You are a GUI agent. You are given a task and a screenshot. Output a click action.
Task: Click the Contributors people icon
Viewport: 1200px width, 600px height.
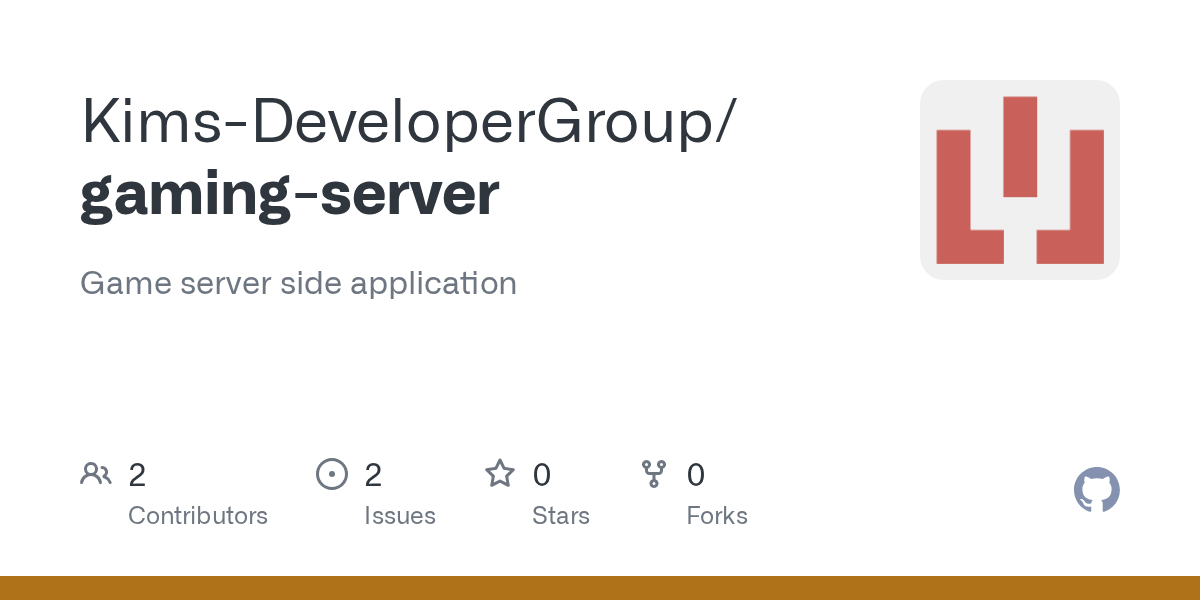(x=96, y=474)
